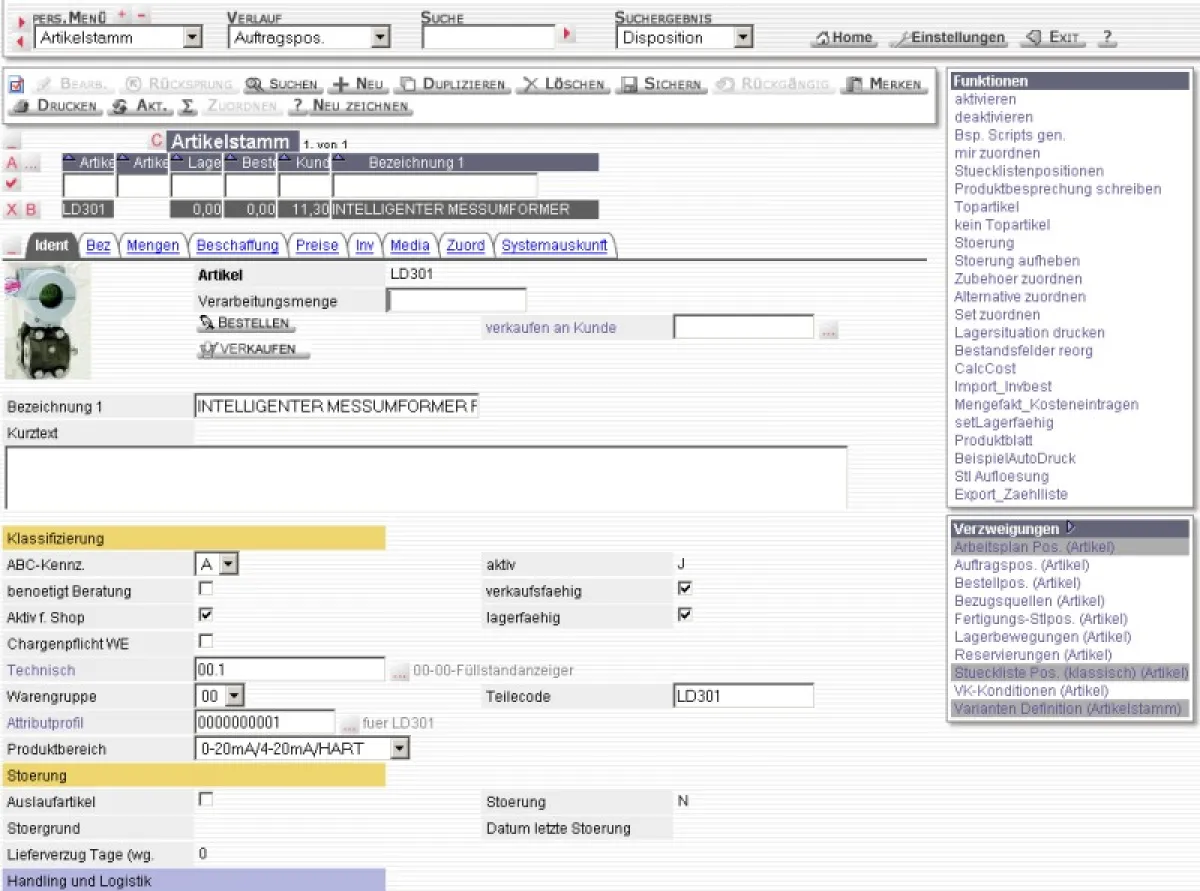The width and height of the screenshot is (1200, 891).
Task: Switch to the Beschaffung tab
Action: (238, 246)
